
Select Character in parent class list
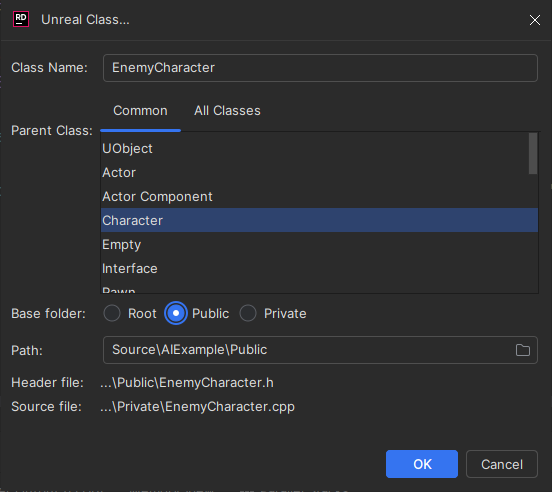pos(319,220)
